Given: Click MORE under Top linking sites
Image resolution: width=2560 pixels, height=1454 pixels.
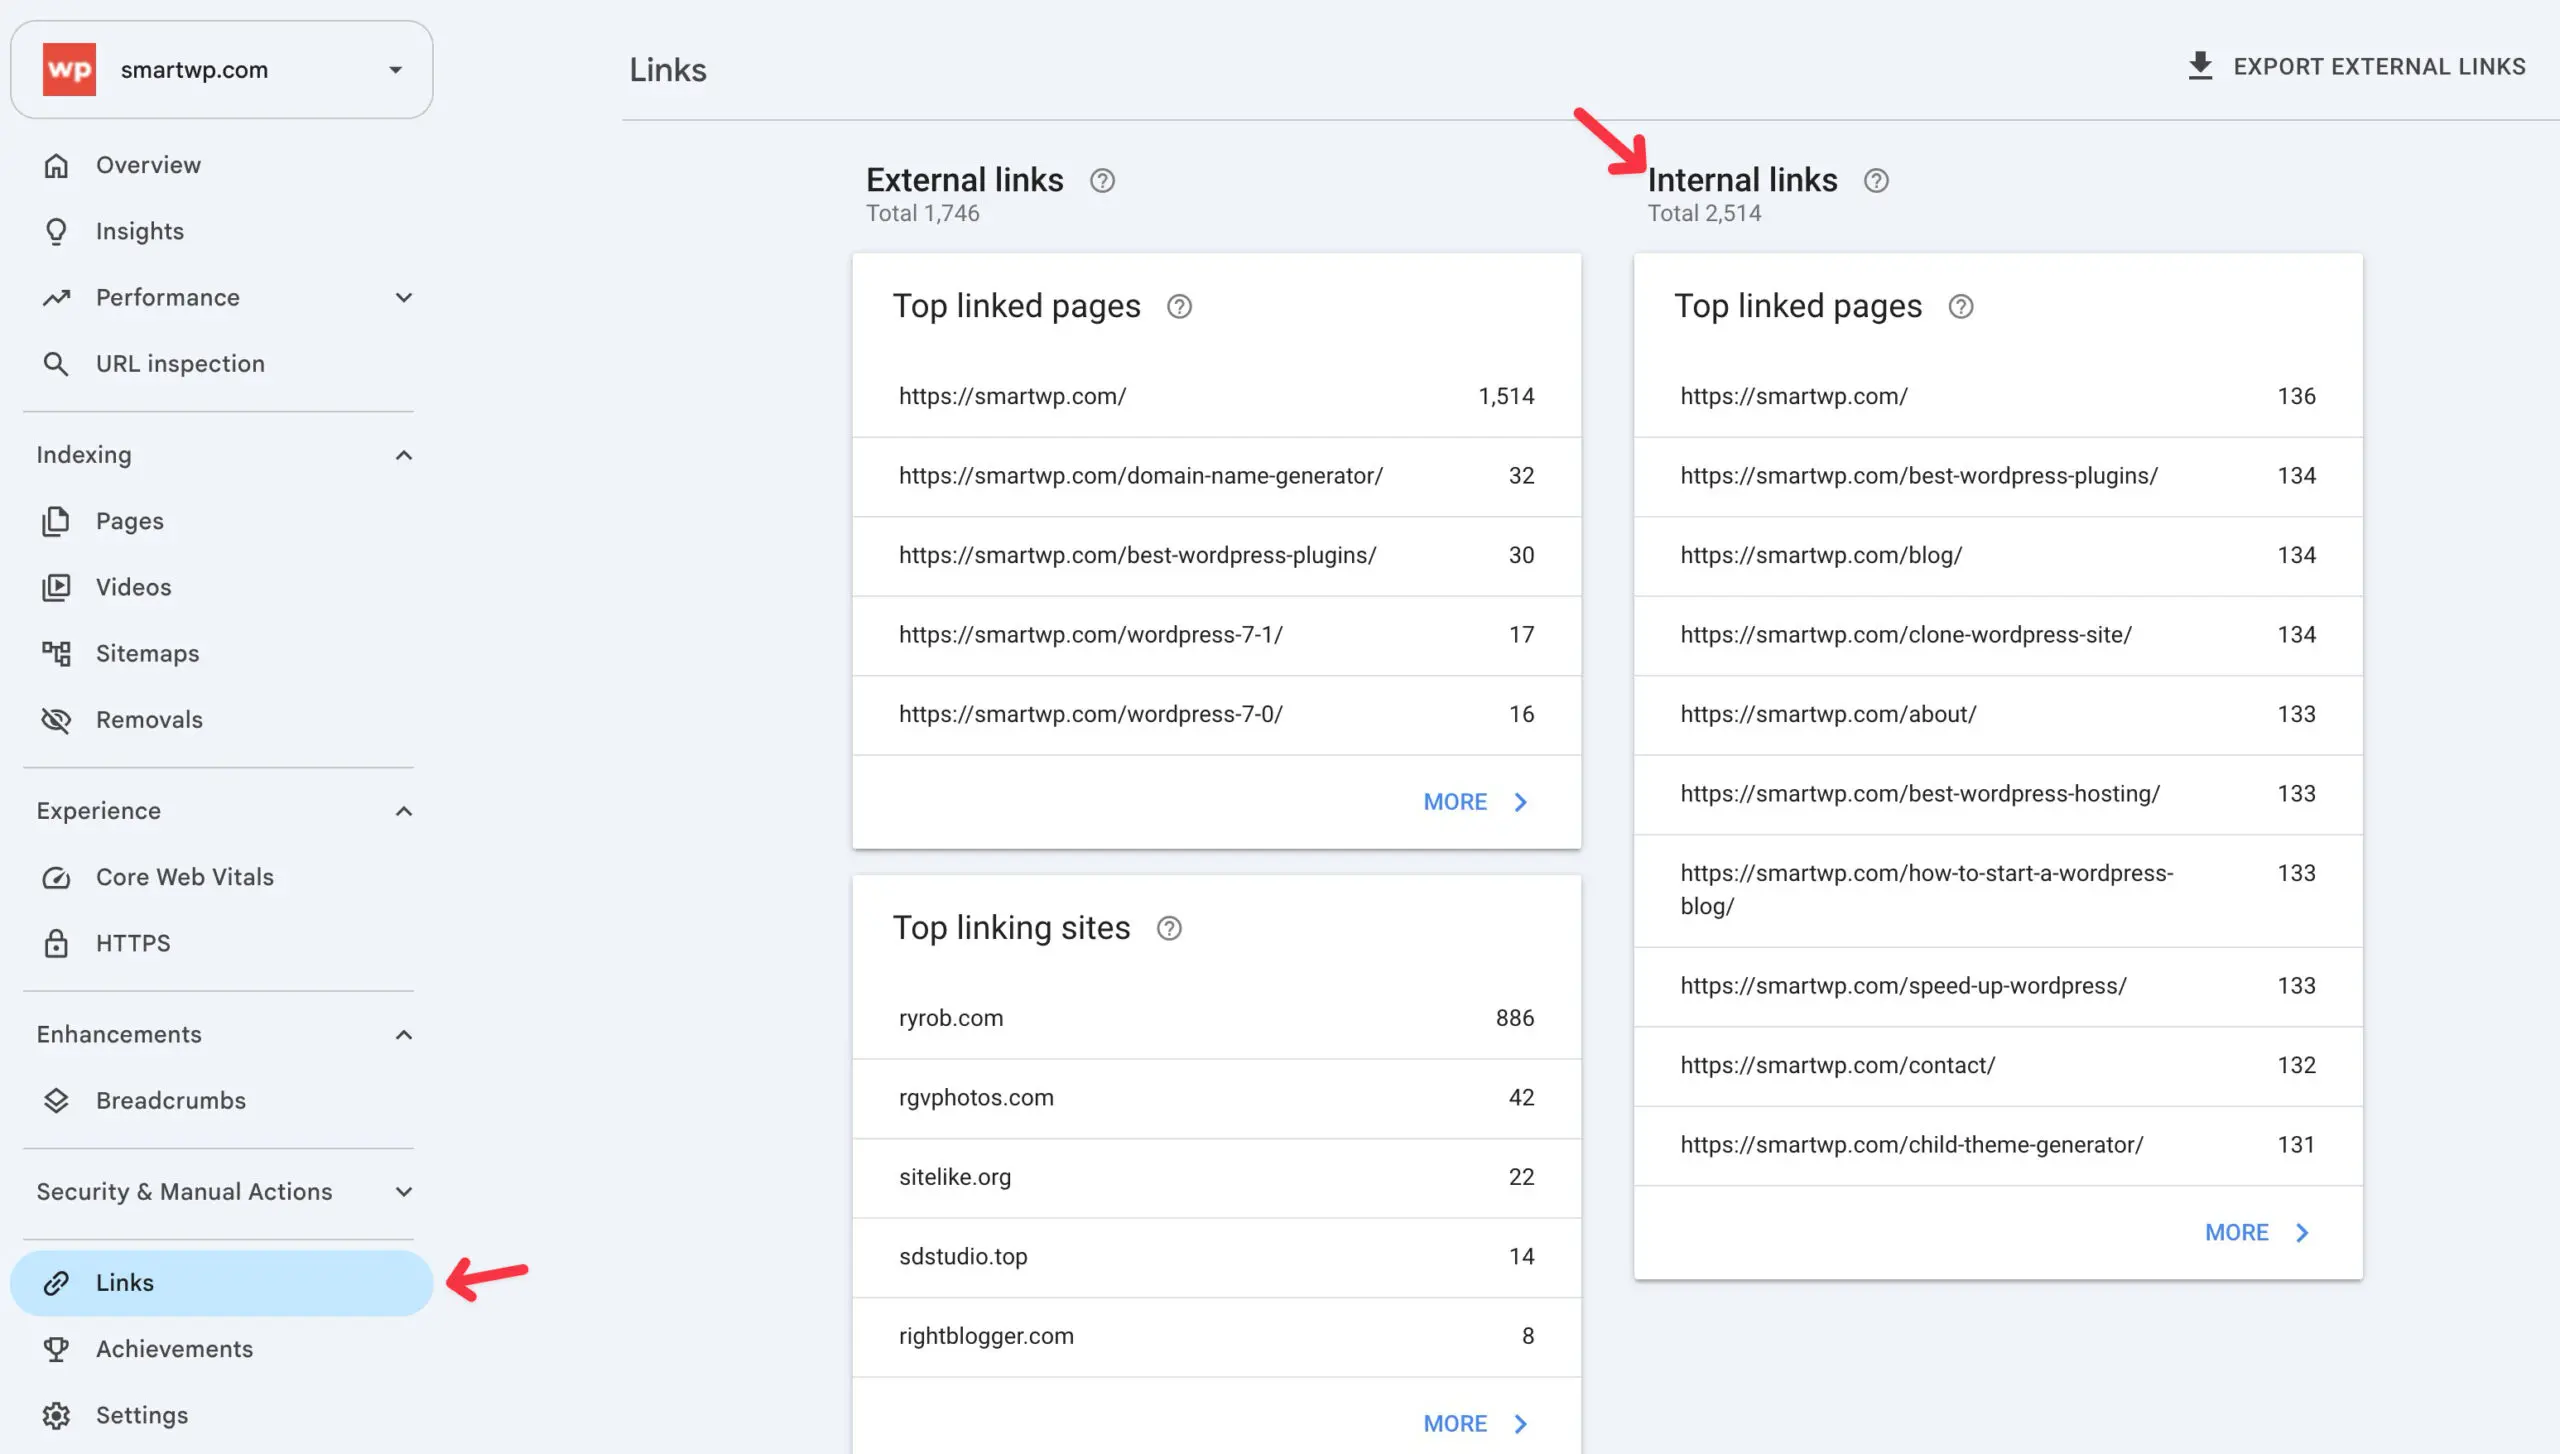Looking at the screenshot, I should pyautogui.click(x=1477, y=1424).
